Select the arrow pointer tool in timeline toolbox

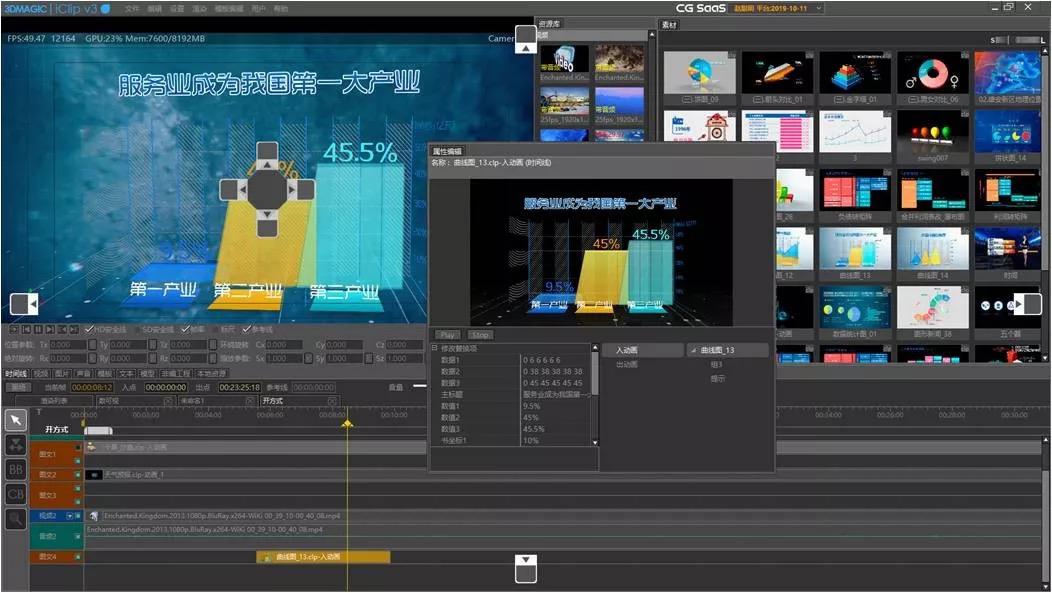(x=15, y=421)
